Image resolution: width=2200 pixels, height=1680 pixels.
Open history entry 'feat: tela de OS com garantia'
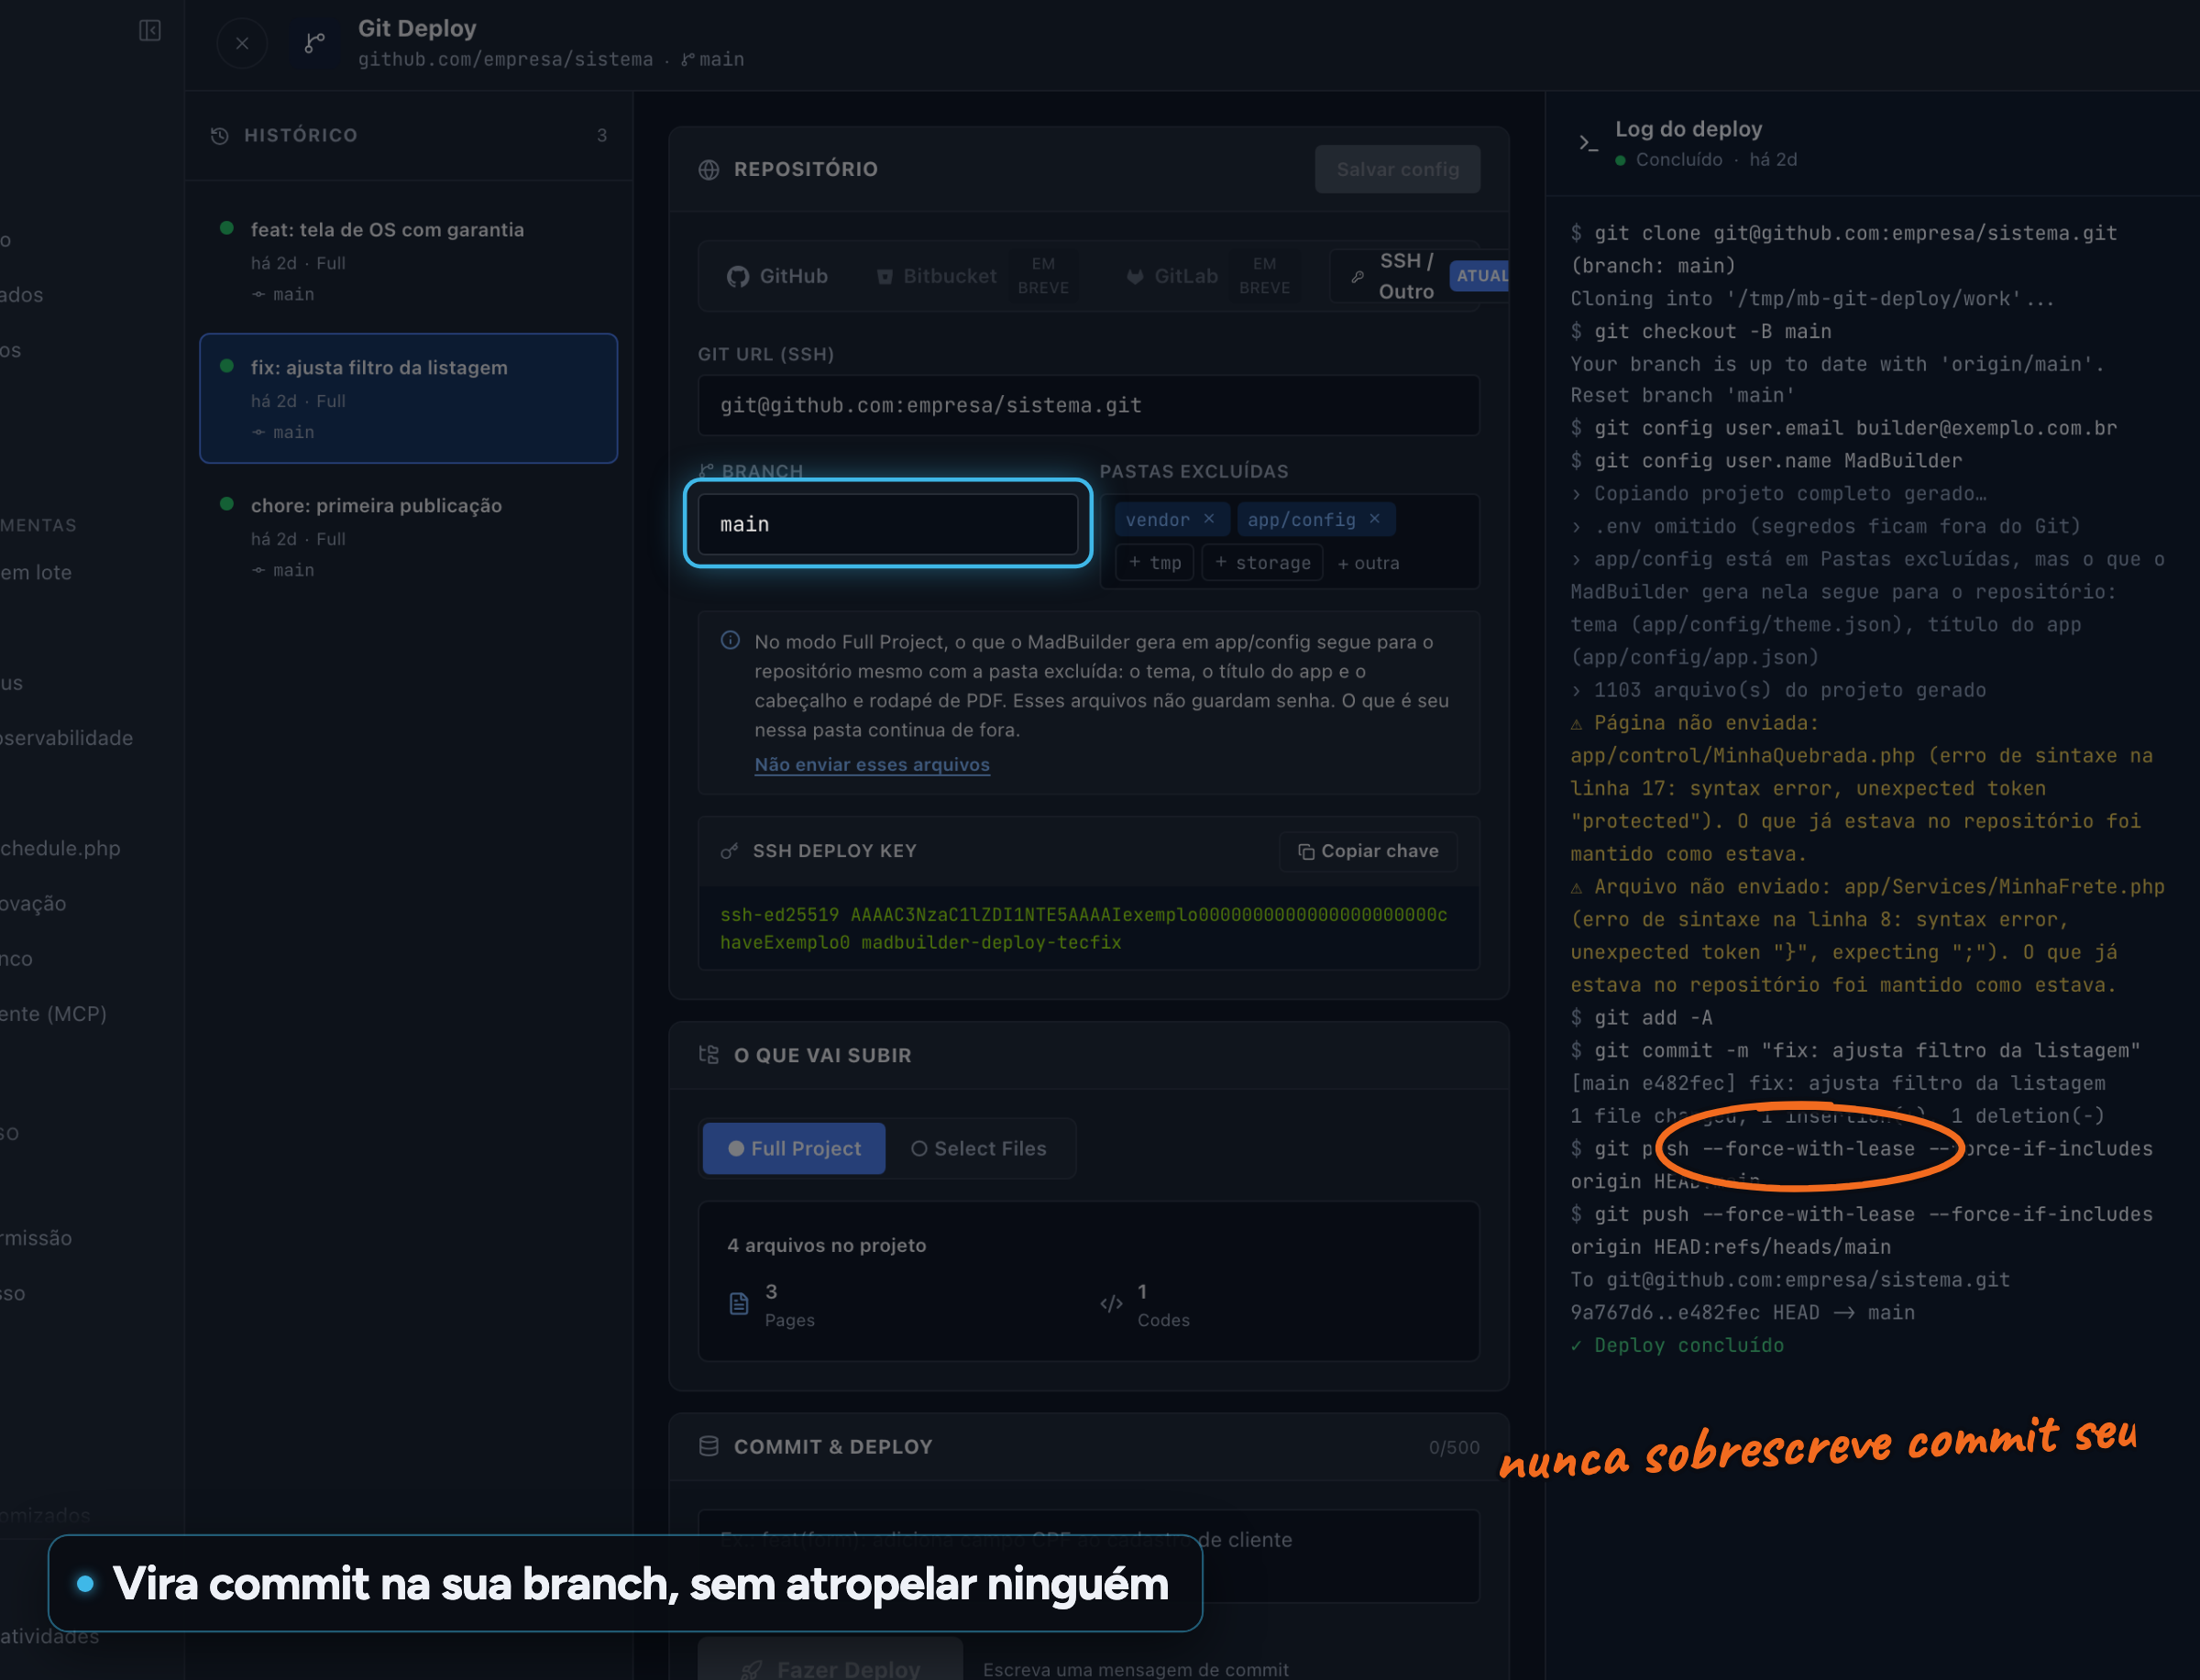tap(408, 260)
